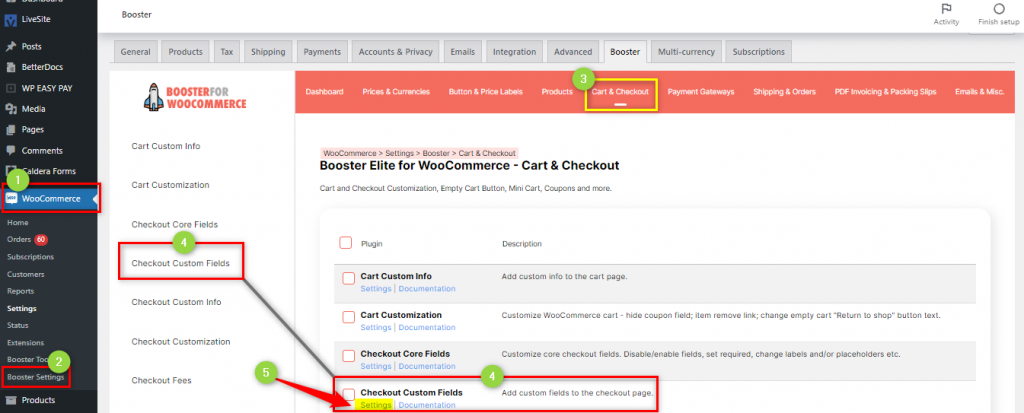Open the Booster Settings submenu item

click(x=35, y=378)
